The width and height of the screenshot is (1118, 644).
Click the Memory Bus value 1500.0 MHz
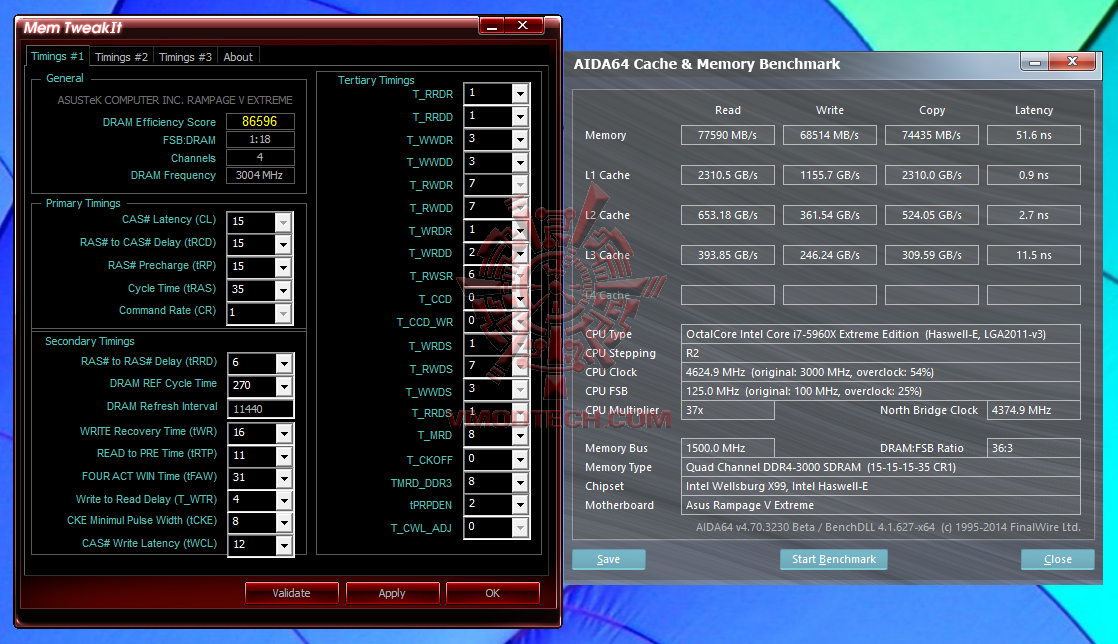[x=727, y=448]
